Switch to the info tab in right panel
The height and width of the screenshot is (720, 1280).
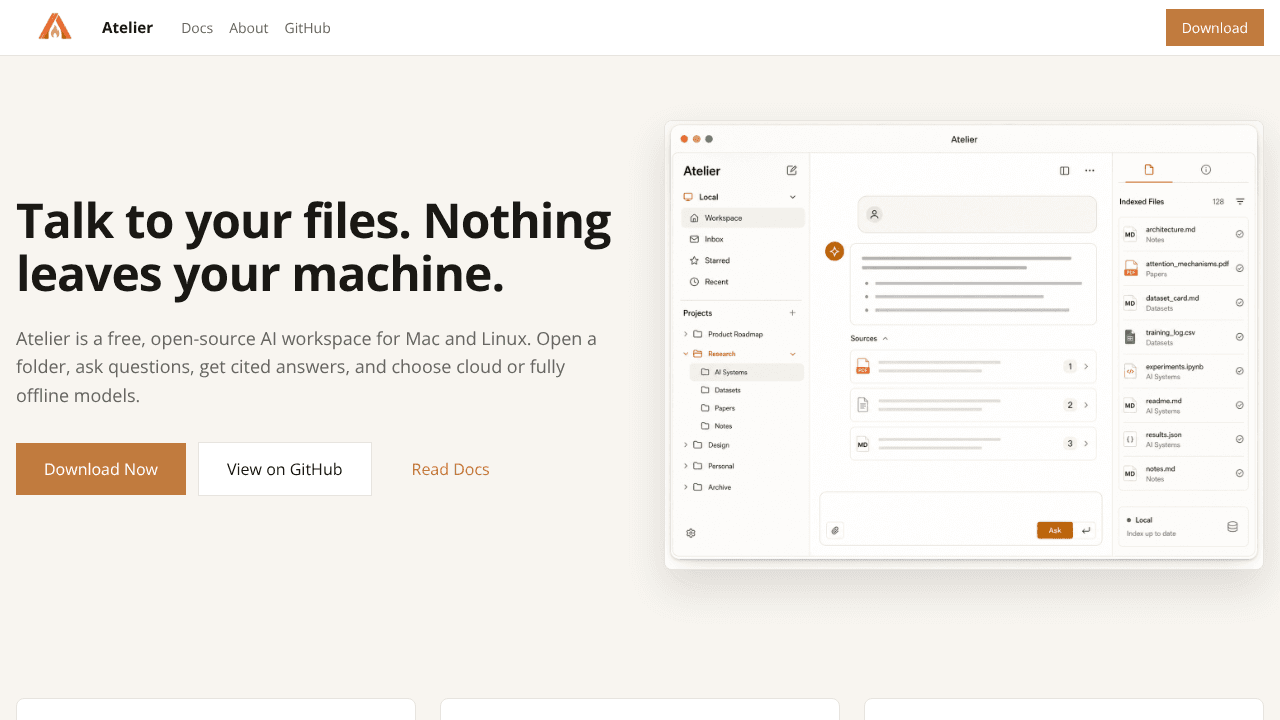(x=1206, y=170)
